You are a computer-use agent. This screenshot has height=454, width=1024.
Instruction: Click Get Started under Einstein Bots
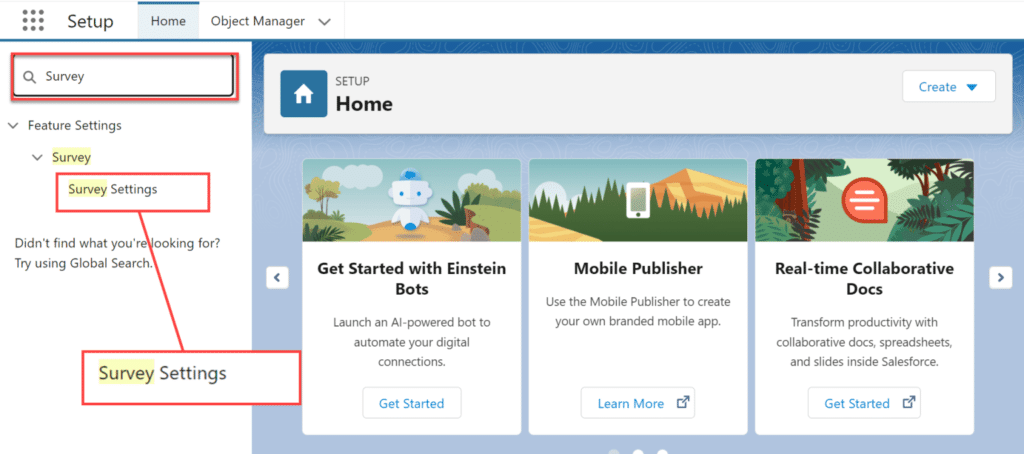point(411,403)
